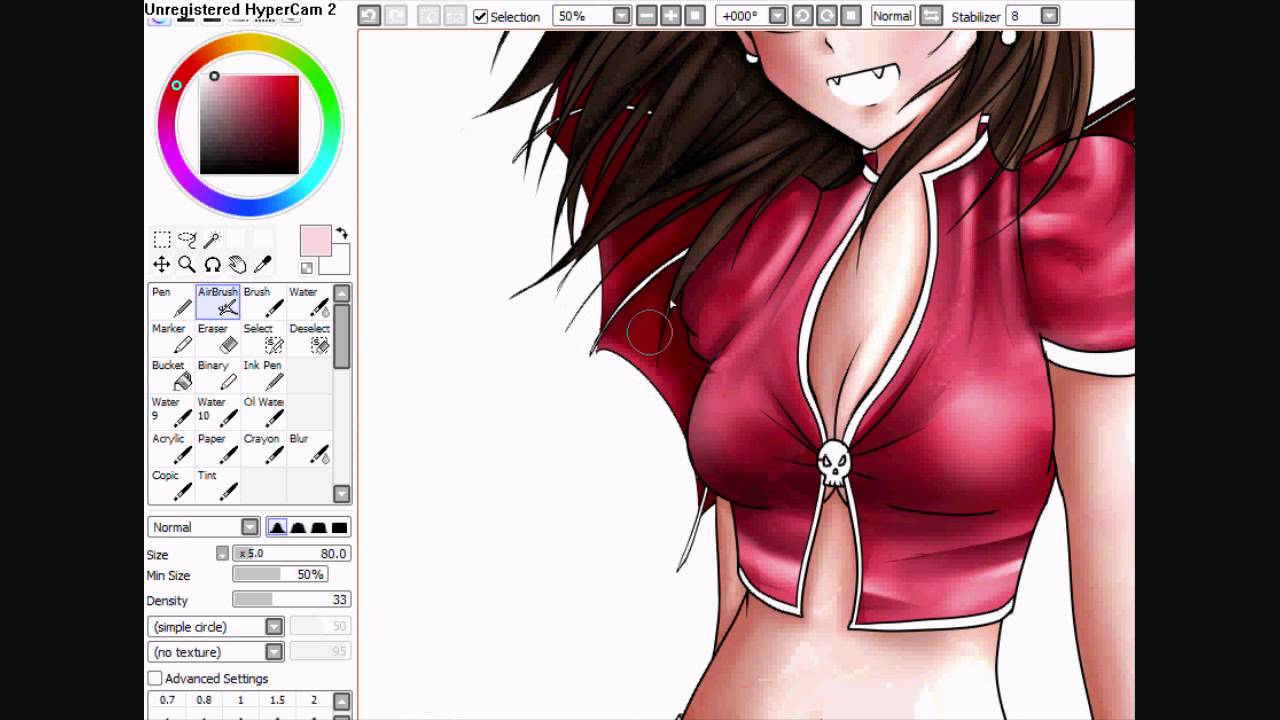Screen dimensions: 1280x720
Task: Click the Normal view mode button in toolbar
Action: [892, 16]
